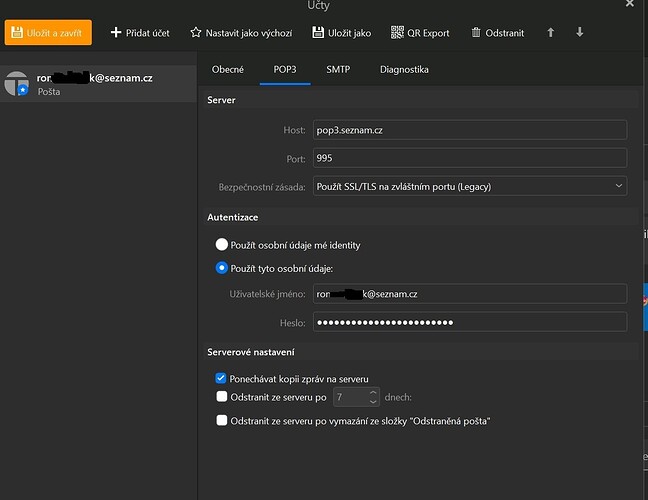Select Použít tyto osobní údaje radio
Viewport: 648px width, 500px height.
[222, 268]
